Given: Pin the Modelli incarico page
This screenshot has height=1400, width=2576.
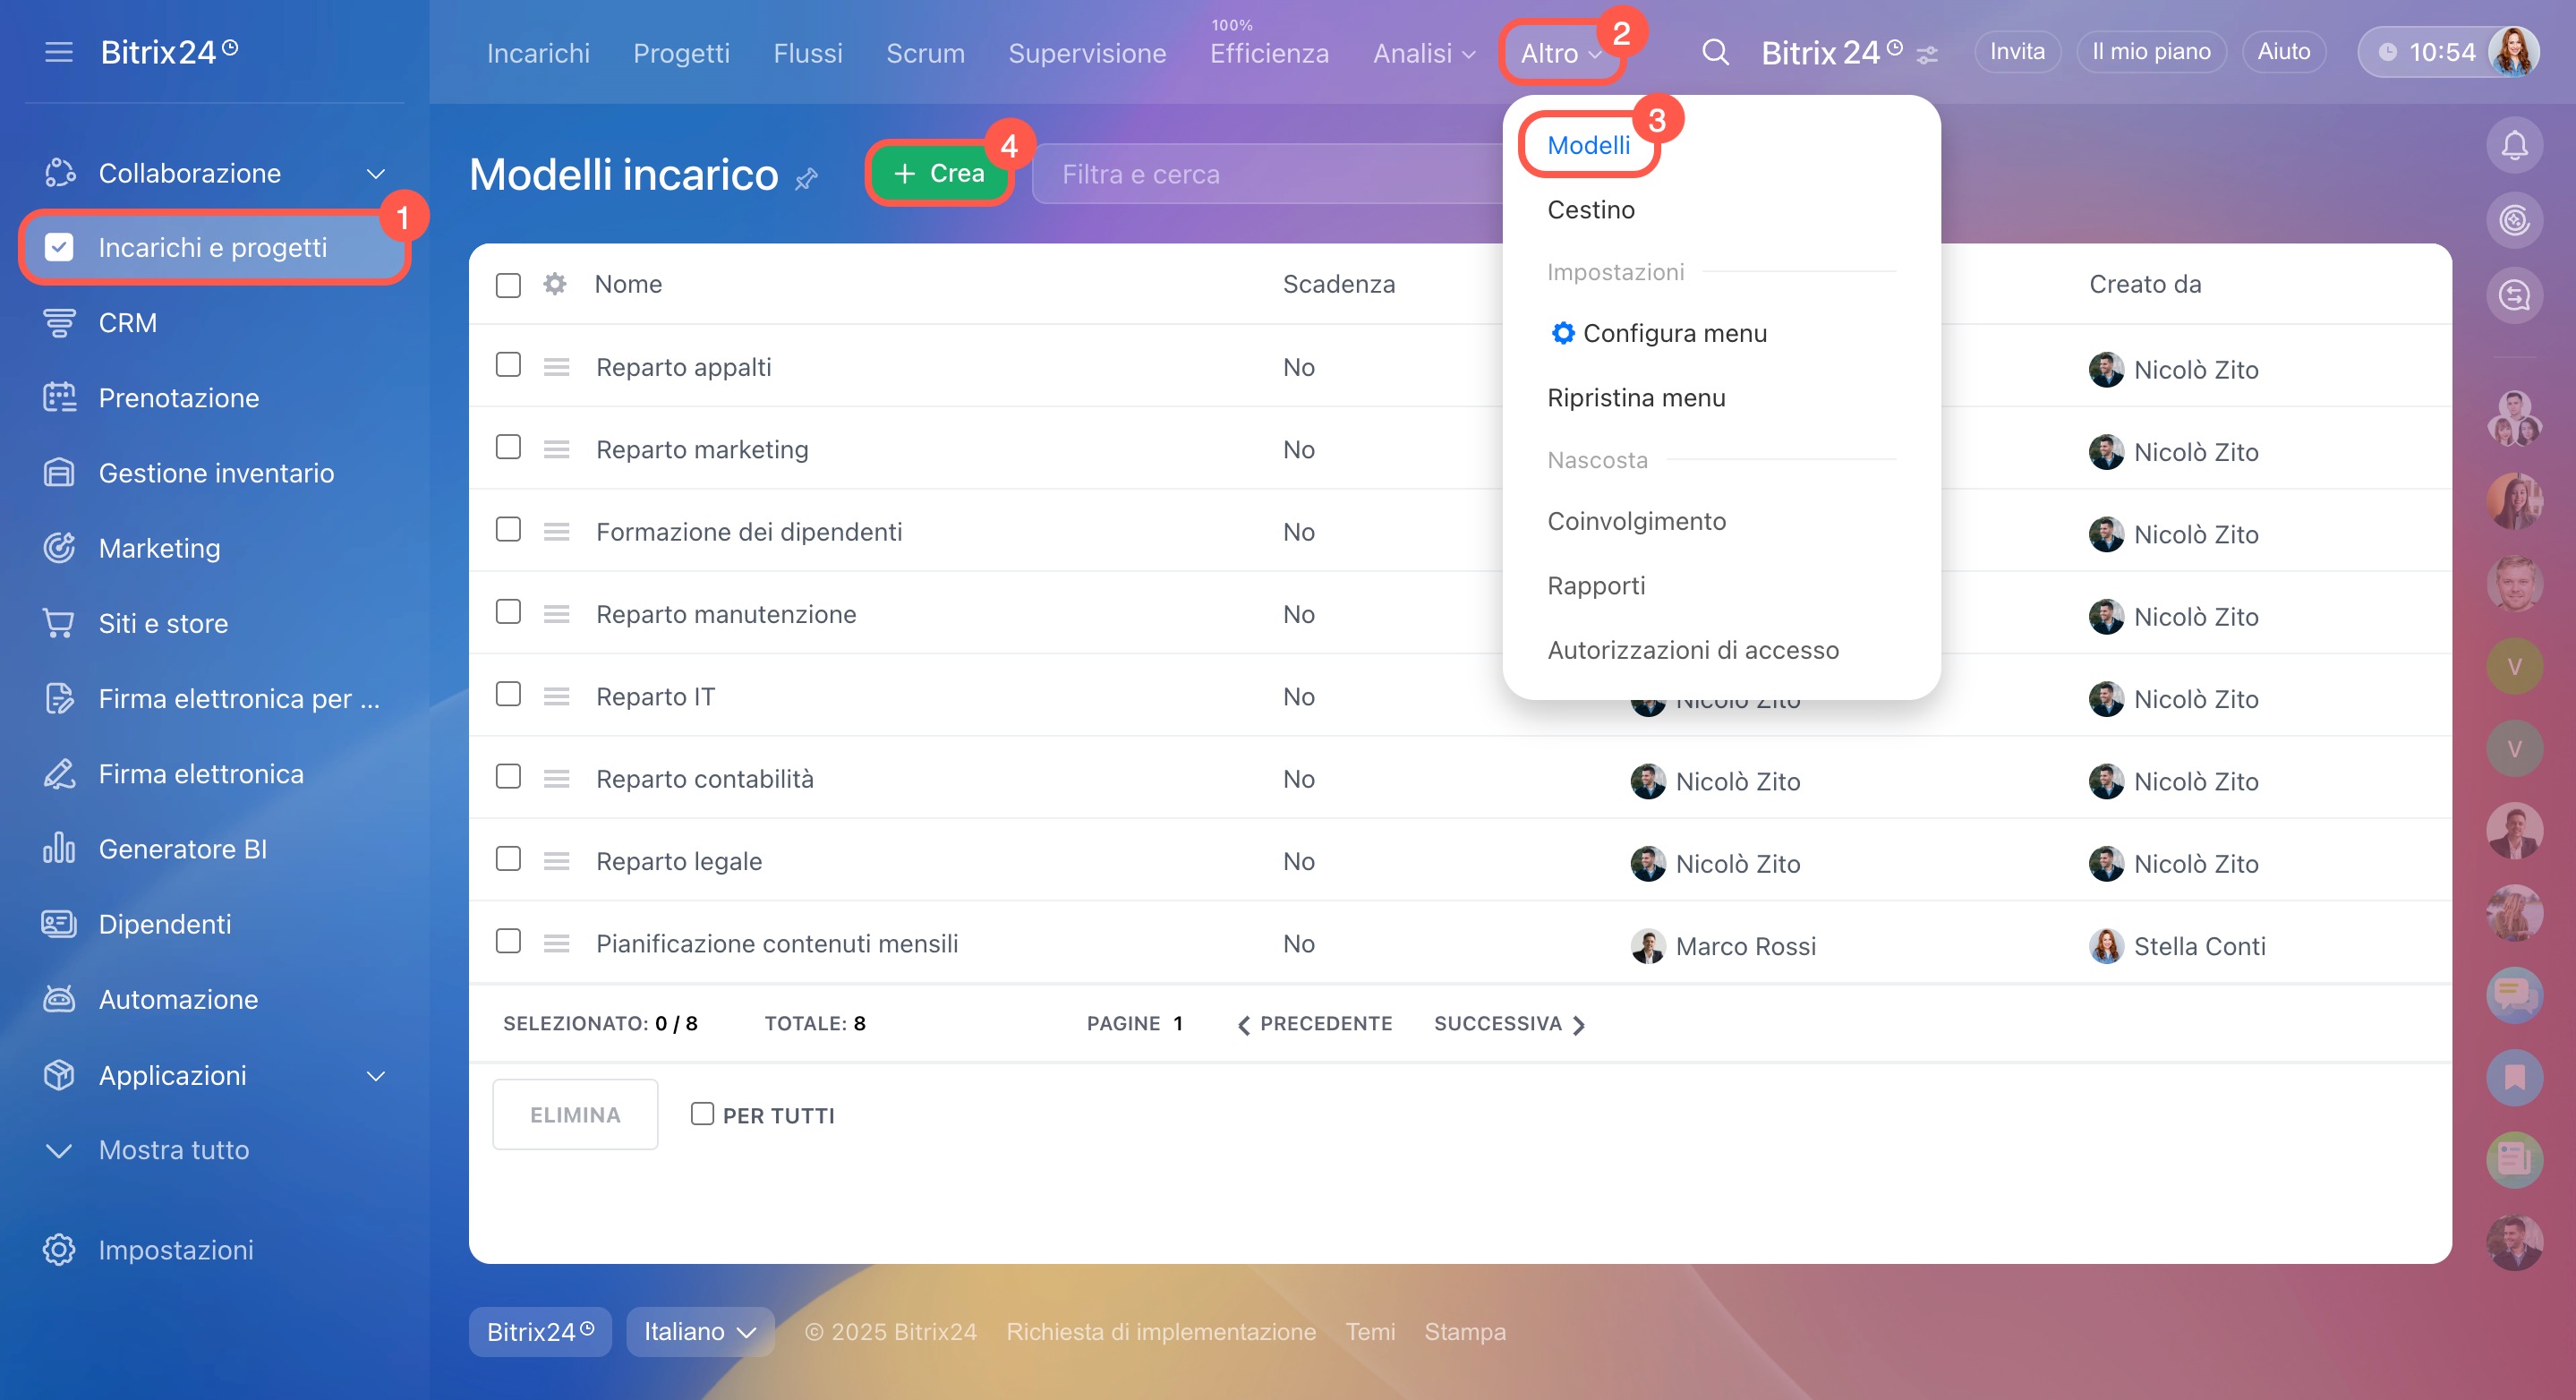Looking at the screenshot, I should point(807,179).
